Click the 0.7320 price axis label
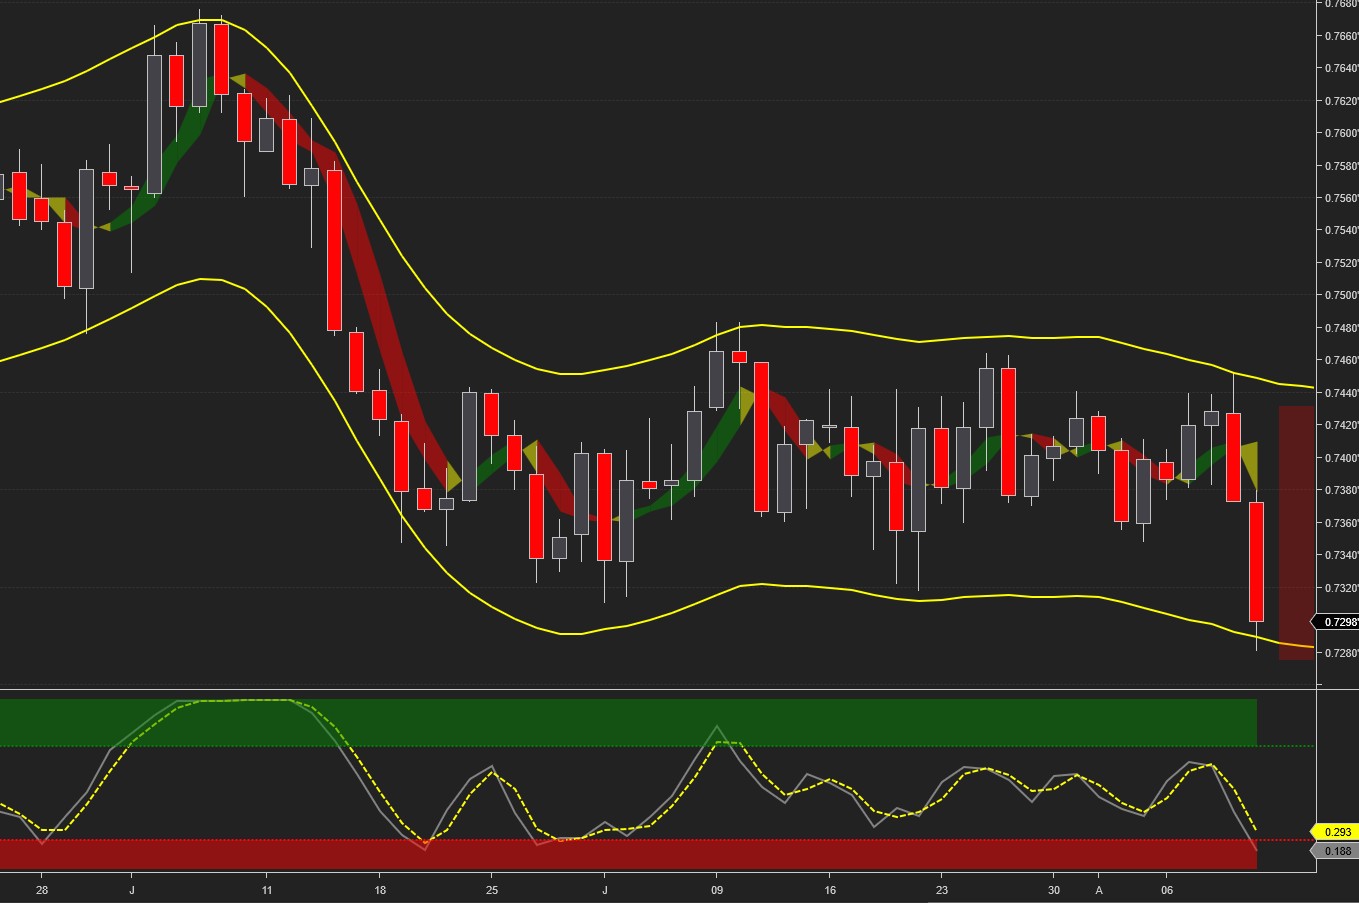 tap(1341, 588)
